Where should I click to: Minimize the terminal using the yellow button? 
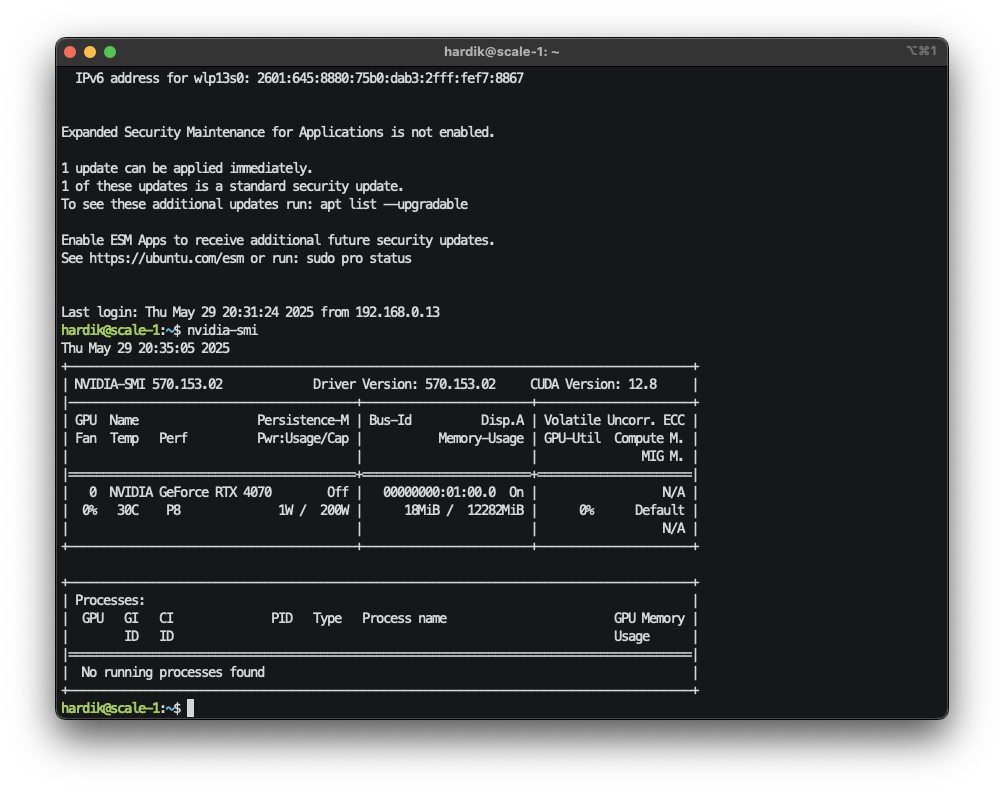(90, 52)
